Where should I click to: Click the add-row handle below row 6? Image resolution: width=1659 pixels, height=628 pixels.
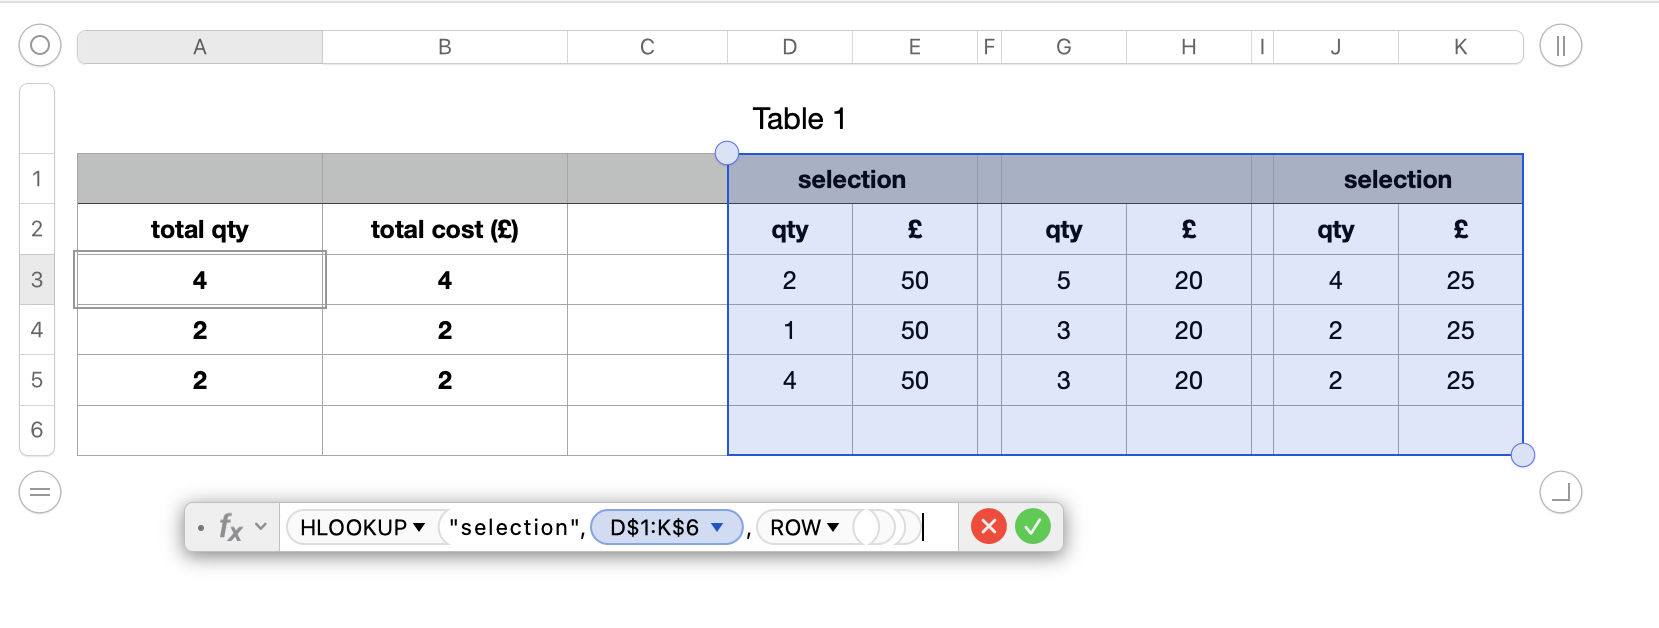click(x=40, y=492)
